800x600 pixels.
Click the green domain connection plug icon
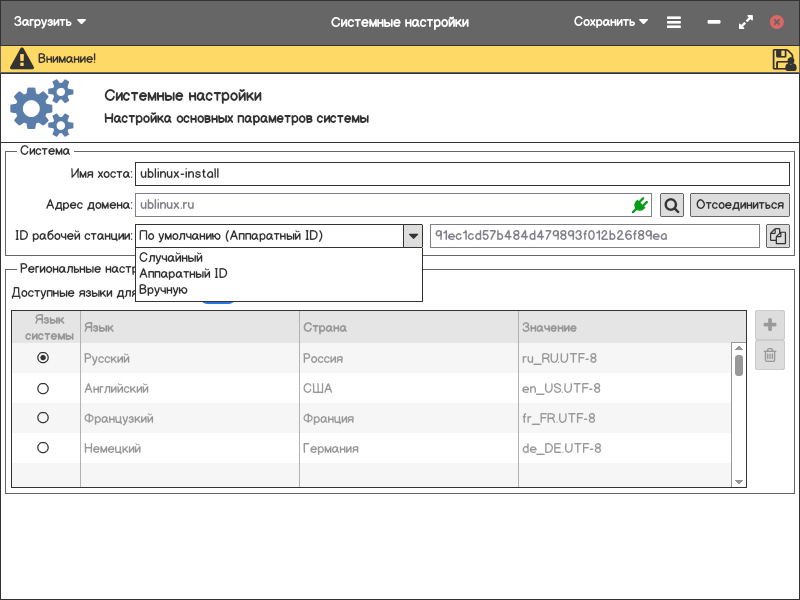pos(640,205)
